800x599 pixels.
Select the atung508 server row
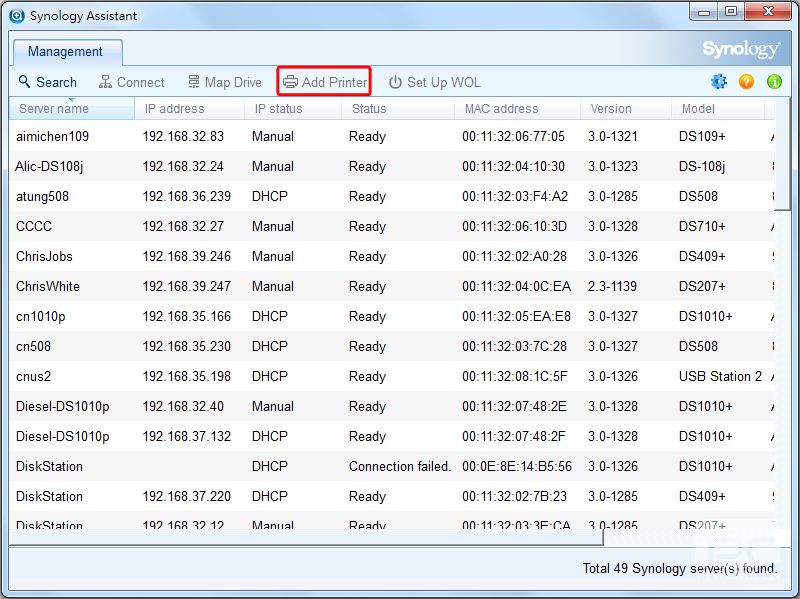point(391,196)
